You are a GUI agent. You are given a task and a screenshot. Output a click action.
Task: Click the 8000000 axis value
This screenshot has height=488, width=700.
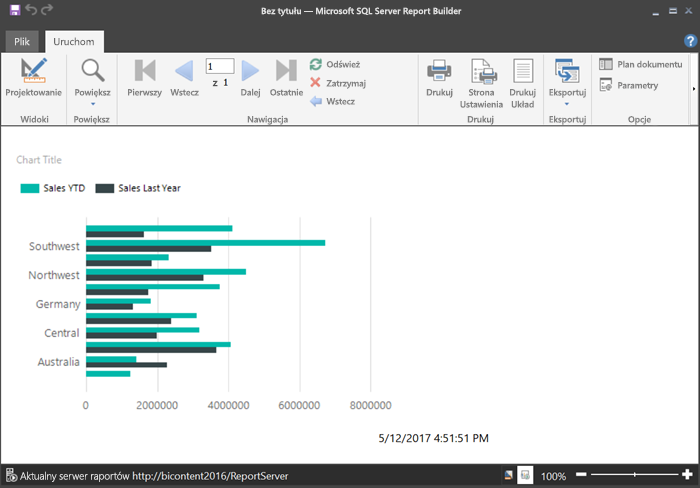(x=371, y=405)
